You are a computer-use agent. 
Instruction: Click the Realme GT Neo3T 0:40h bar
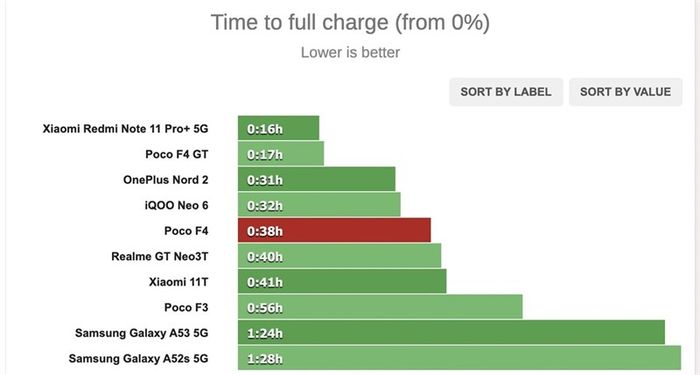pos(339,256)
